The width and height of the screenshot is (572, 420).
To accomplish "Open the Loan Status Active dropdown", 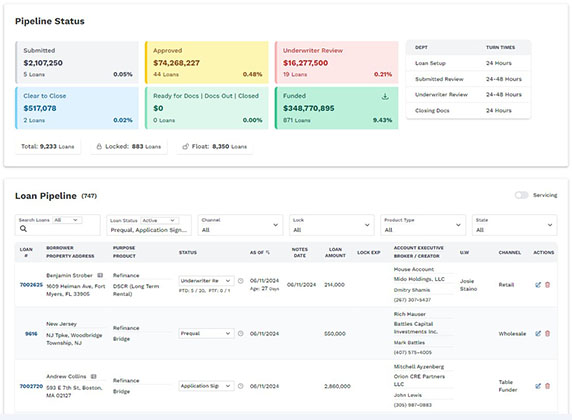I will pyautogui.click(x=159, y=220).
